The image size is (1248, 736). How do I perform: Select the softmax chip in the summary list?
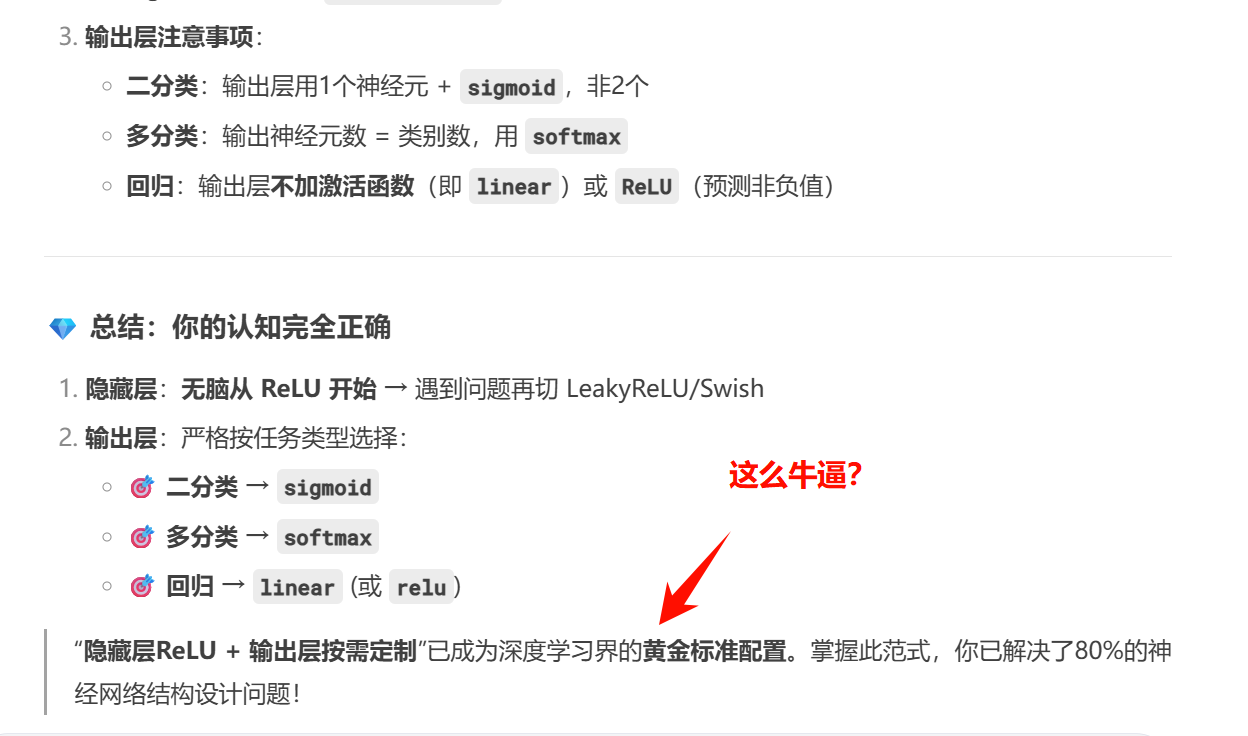click(x=327, y=537)
